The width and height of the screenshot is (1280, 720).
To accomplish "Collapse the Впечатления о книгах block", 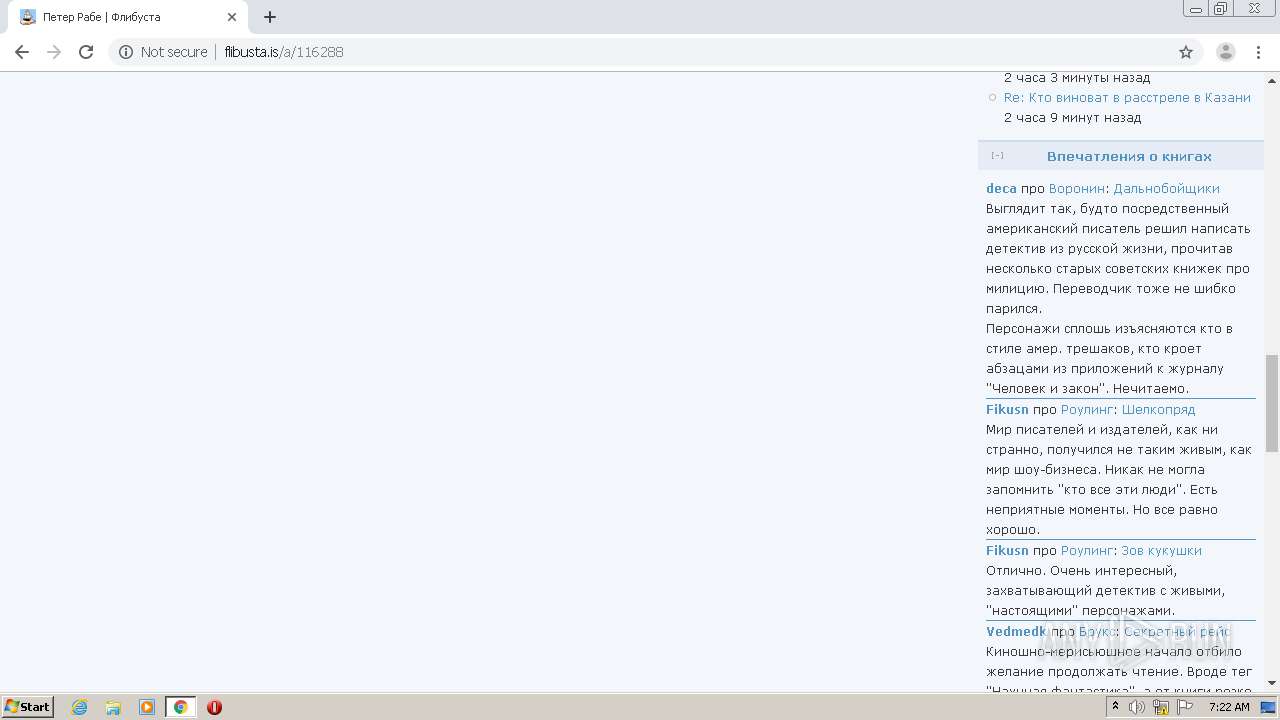I will pos(997,156).
